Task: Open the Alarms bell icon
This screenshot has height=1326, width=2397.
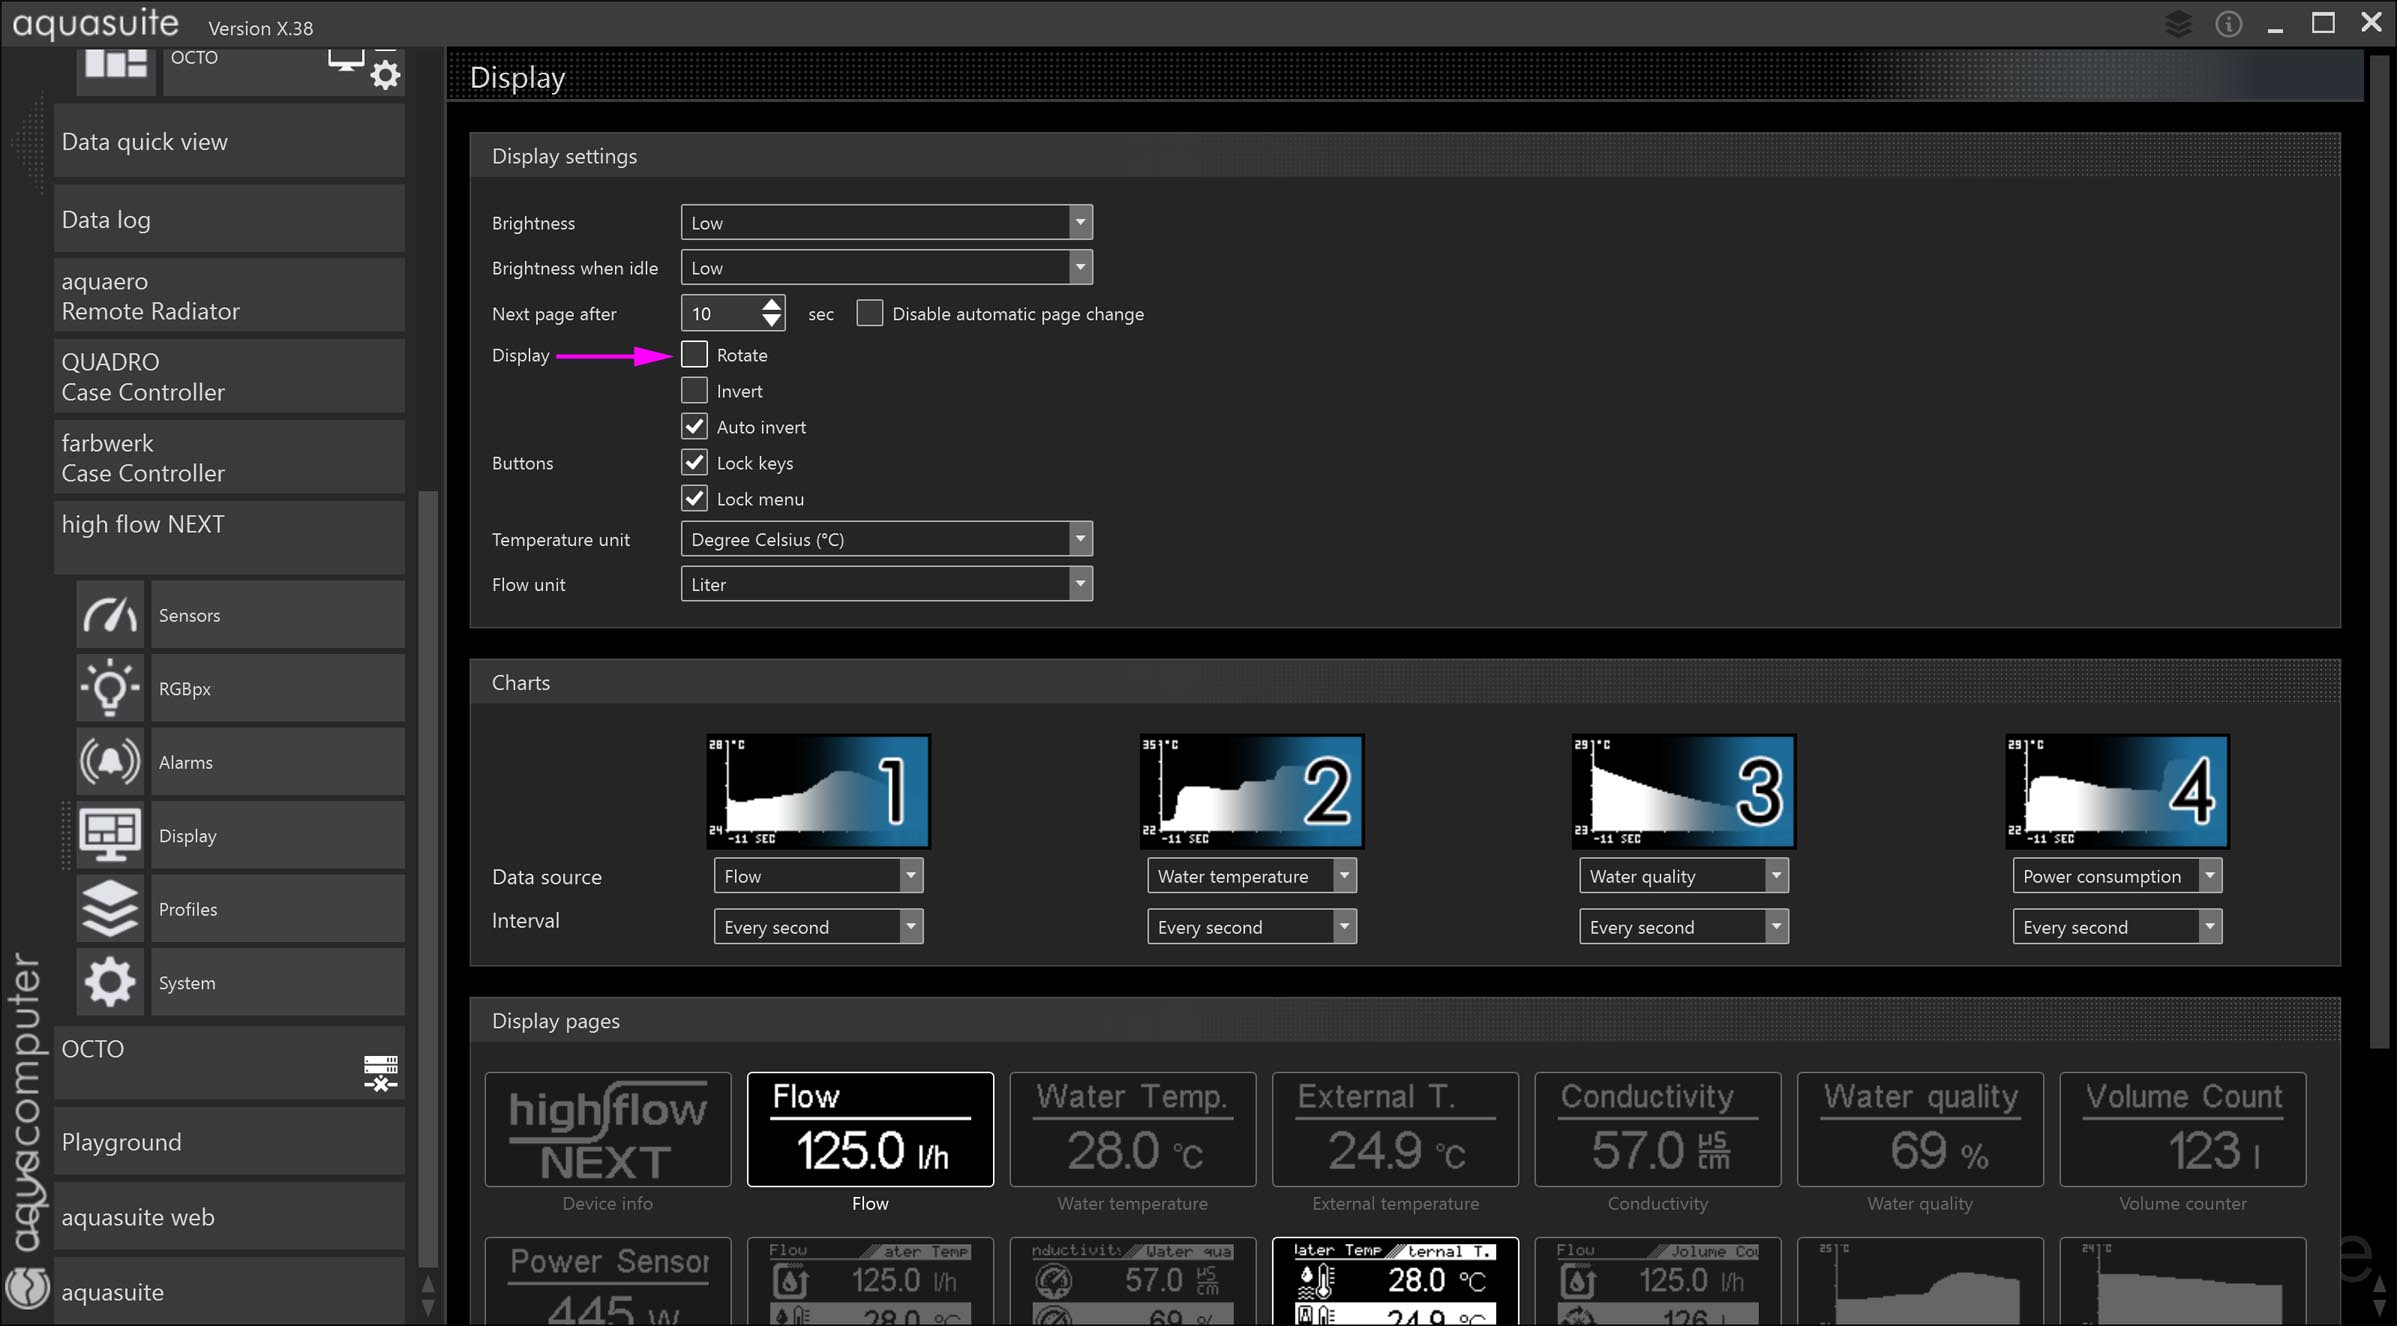Action: pyautogui.click(x=110, y=762)
